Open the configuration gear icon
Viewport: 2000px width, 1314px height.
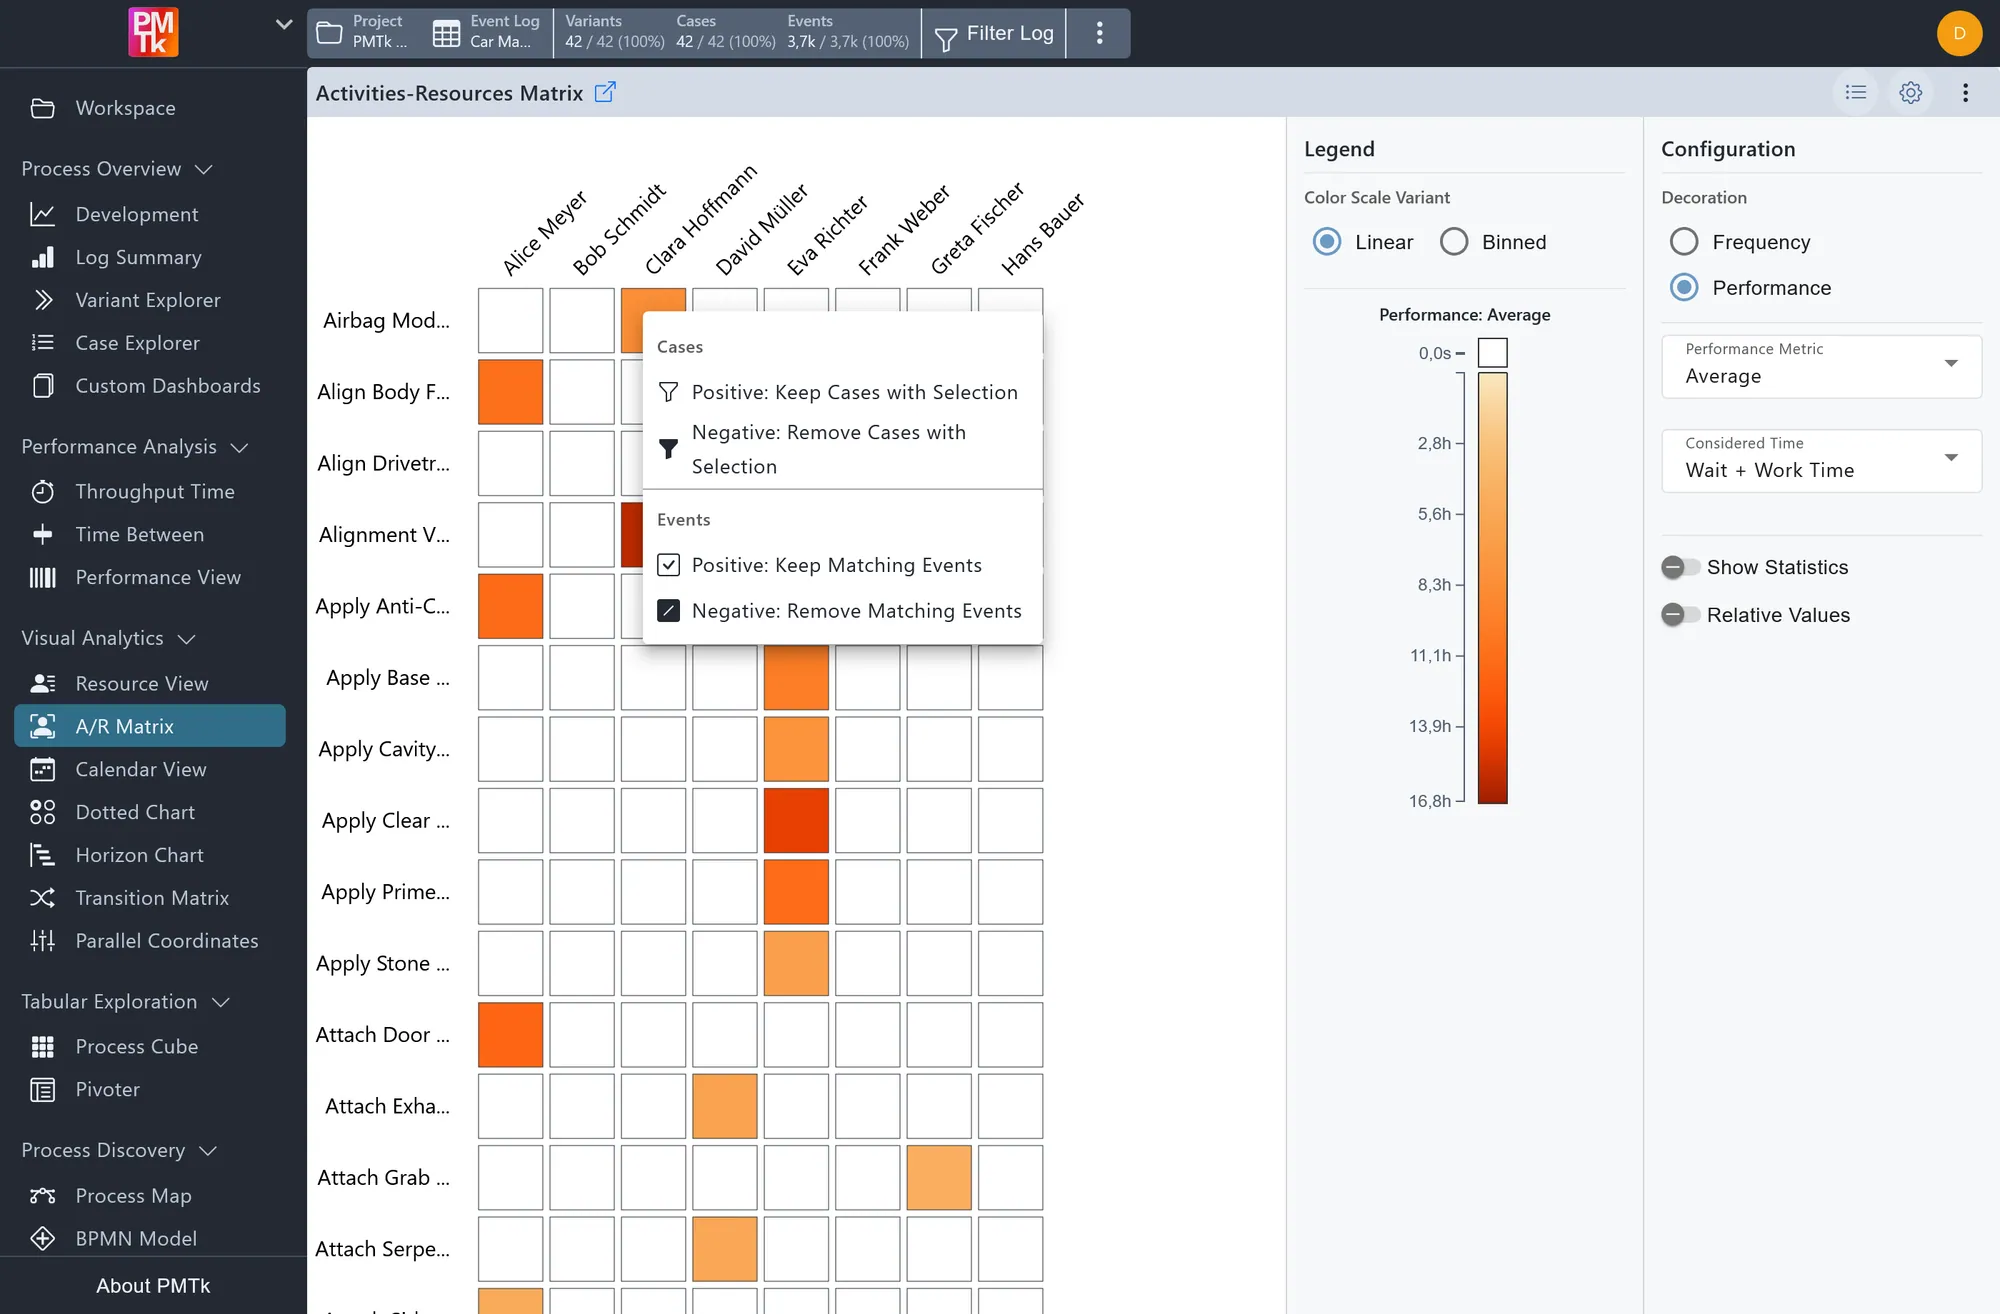[x=1911, y=92]
